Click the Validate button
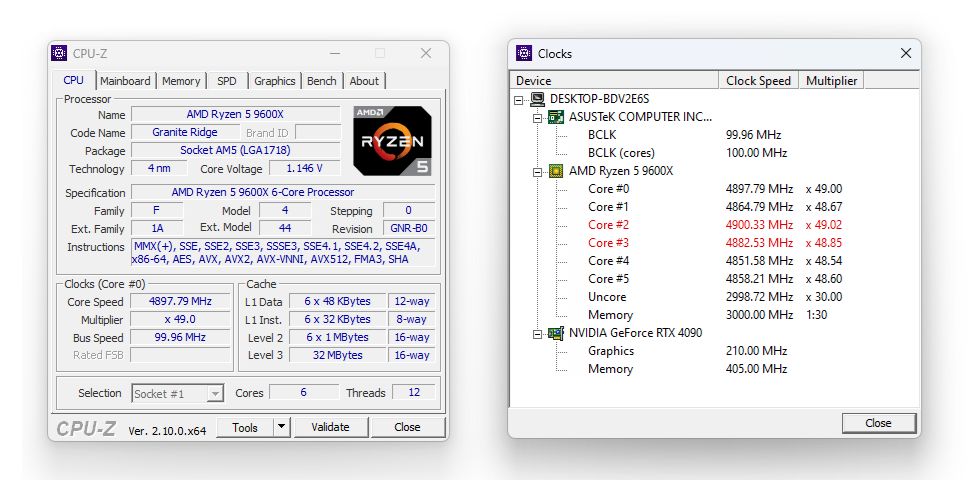The width and height of the screenshot is (980, 480). 331,428
